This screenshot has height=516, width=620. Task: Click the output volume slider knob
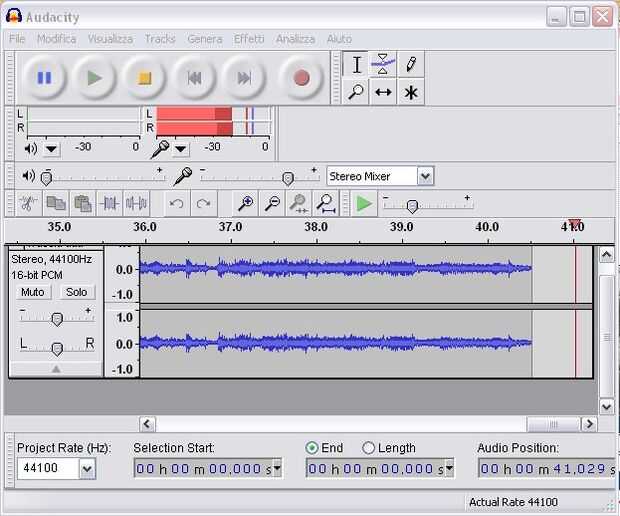(47, 178)
